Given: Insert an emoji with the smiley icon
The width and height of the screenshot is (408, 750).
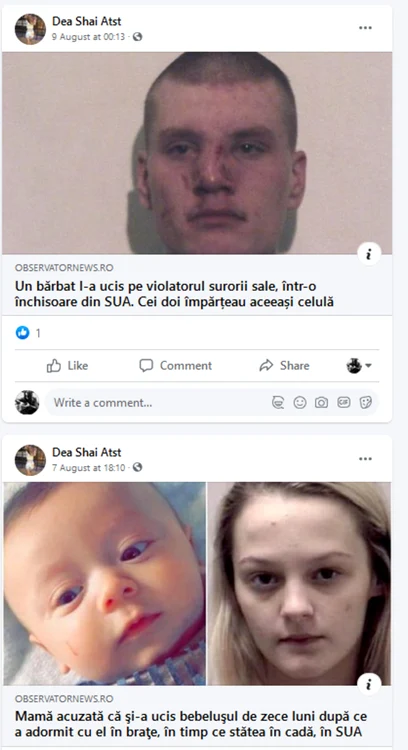Looking at the screenshot, I should 300,403.
